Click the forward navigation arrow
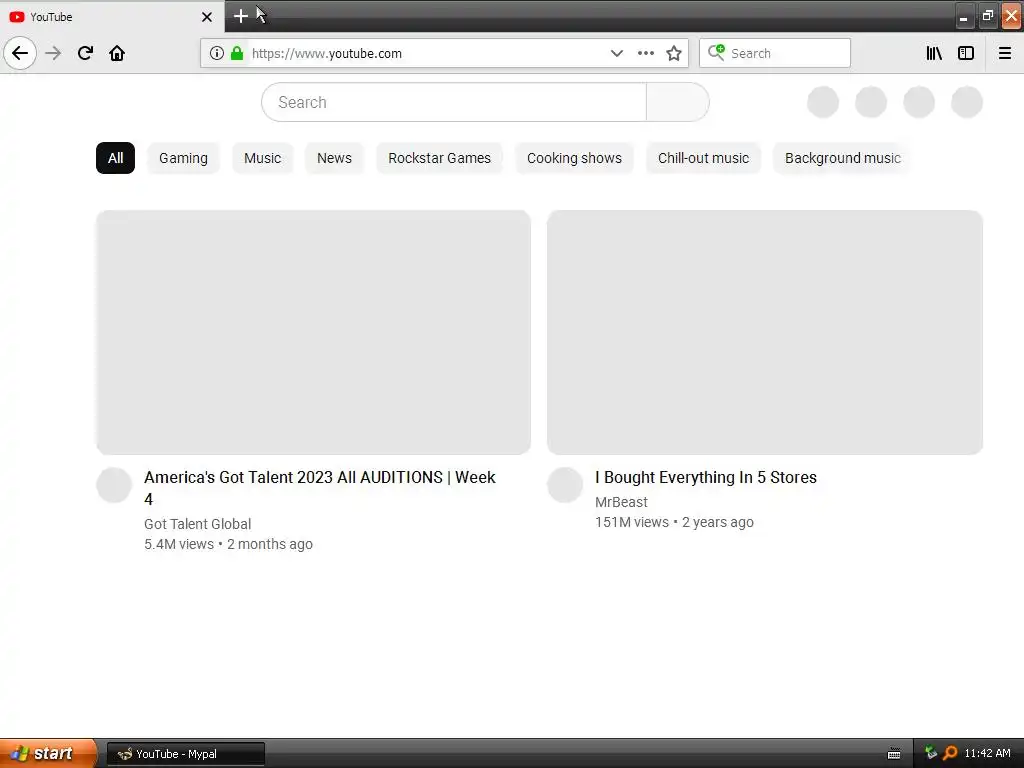The width and height of the screenshot is (1024, 768). (x=53, y=53)
